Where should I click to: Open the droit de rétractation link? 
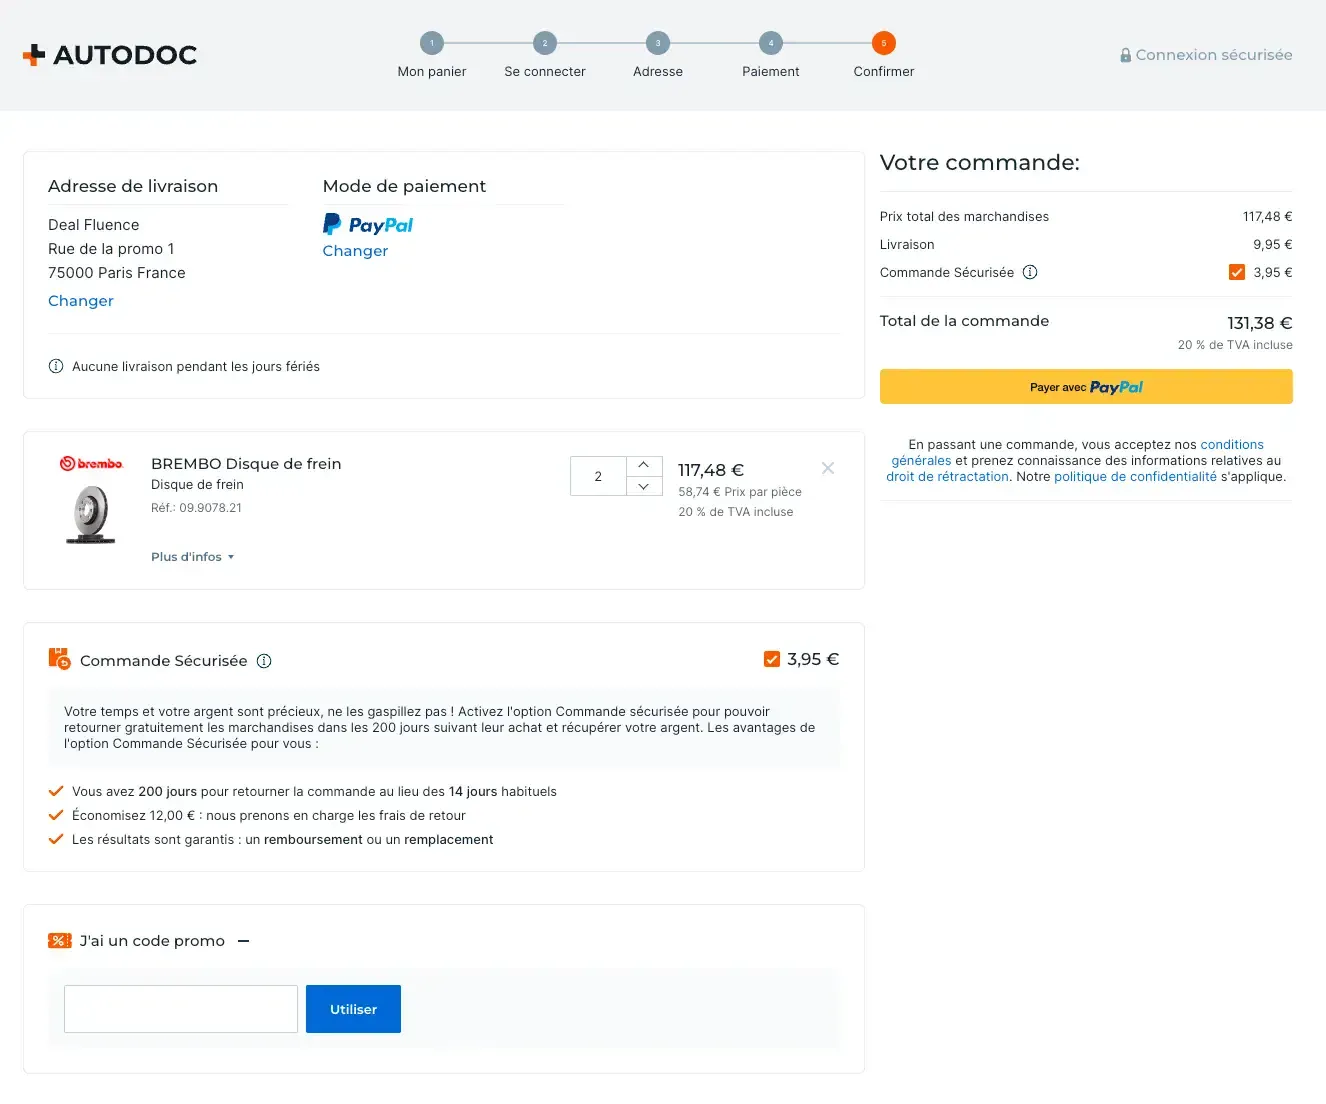pyautogui.click(x=948, y=477)
